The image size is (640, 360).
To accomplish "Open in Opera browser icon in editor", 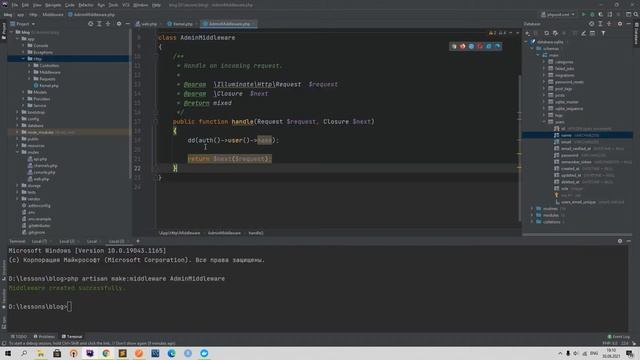I will click(x=480, y=46).
